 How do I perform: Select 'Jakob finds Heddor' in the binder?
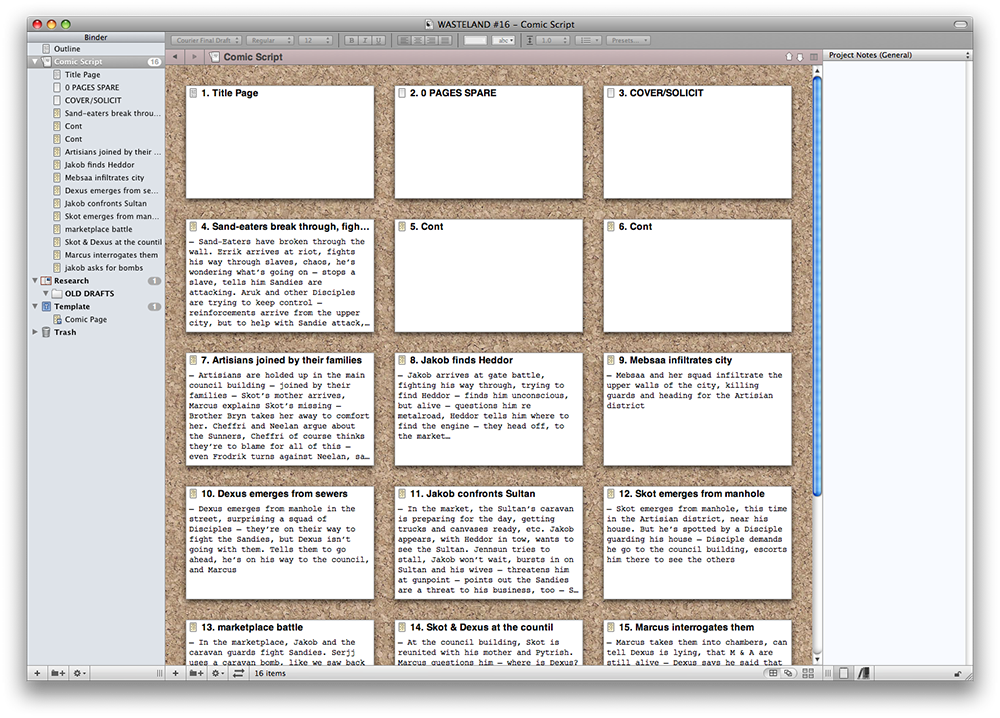coord(99,165)
